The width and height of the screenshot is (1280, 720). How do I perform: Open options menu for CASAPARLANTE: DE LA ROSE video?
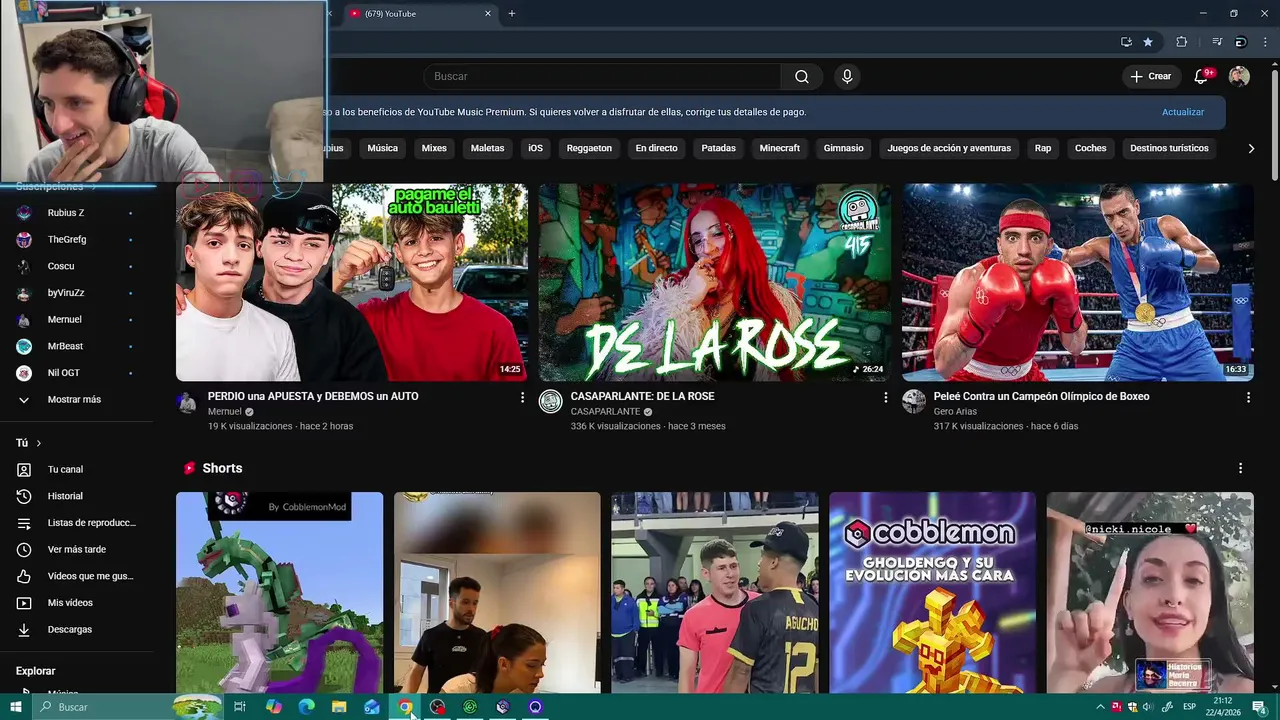coord(885,398)
